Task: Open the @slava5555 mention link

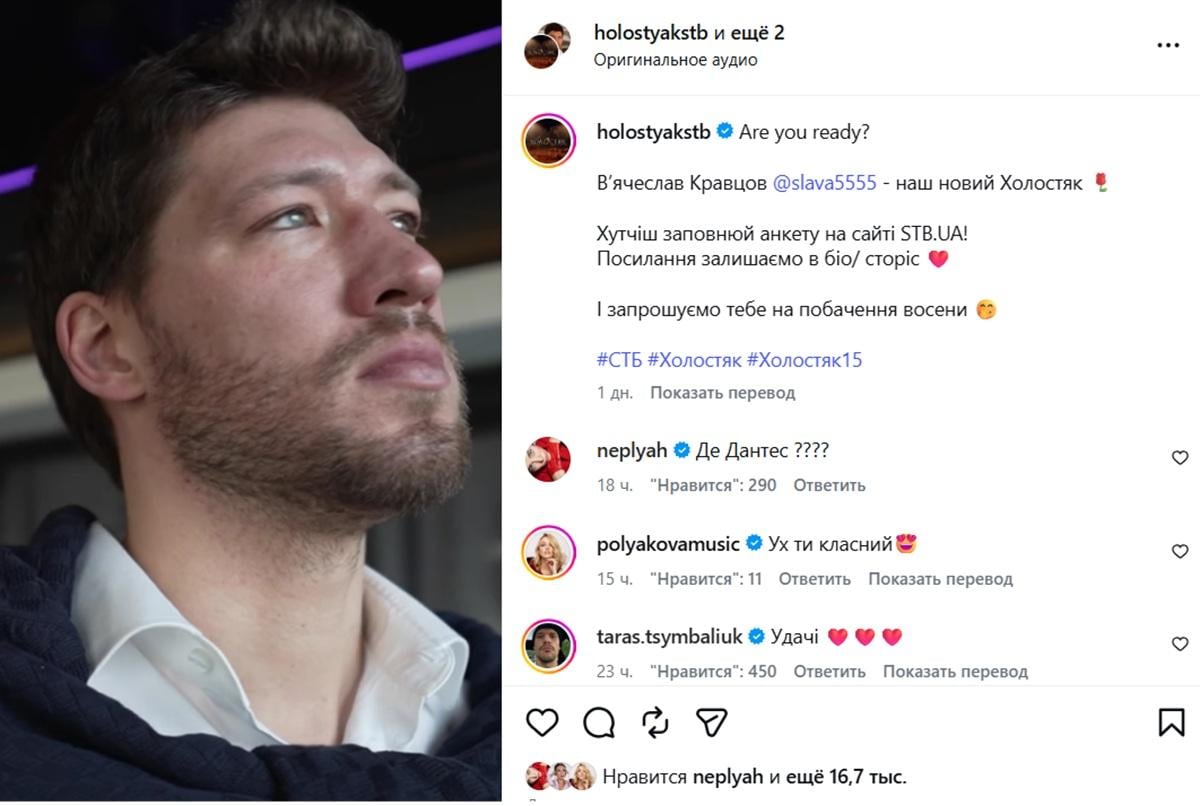Action: pyautogui.click(x=825, y=183)
